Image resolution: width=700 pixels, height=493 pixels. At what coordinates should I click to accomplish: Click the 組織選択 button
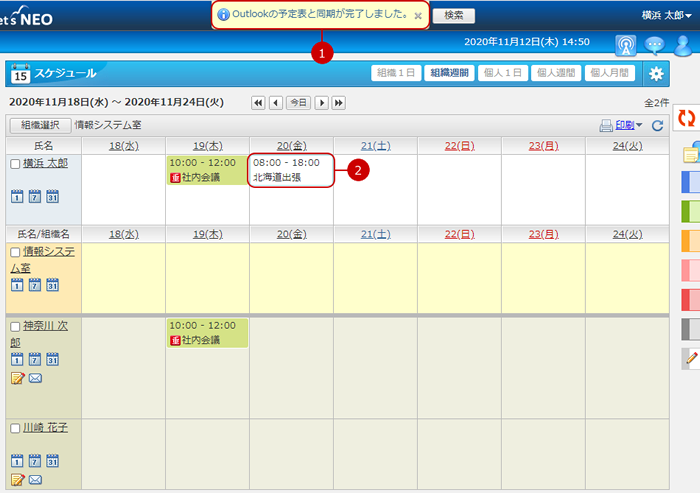pos(40,126)
